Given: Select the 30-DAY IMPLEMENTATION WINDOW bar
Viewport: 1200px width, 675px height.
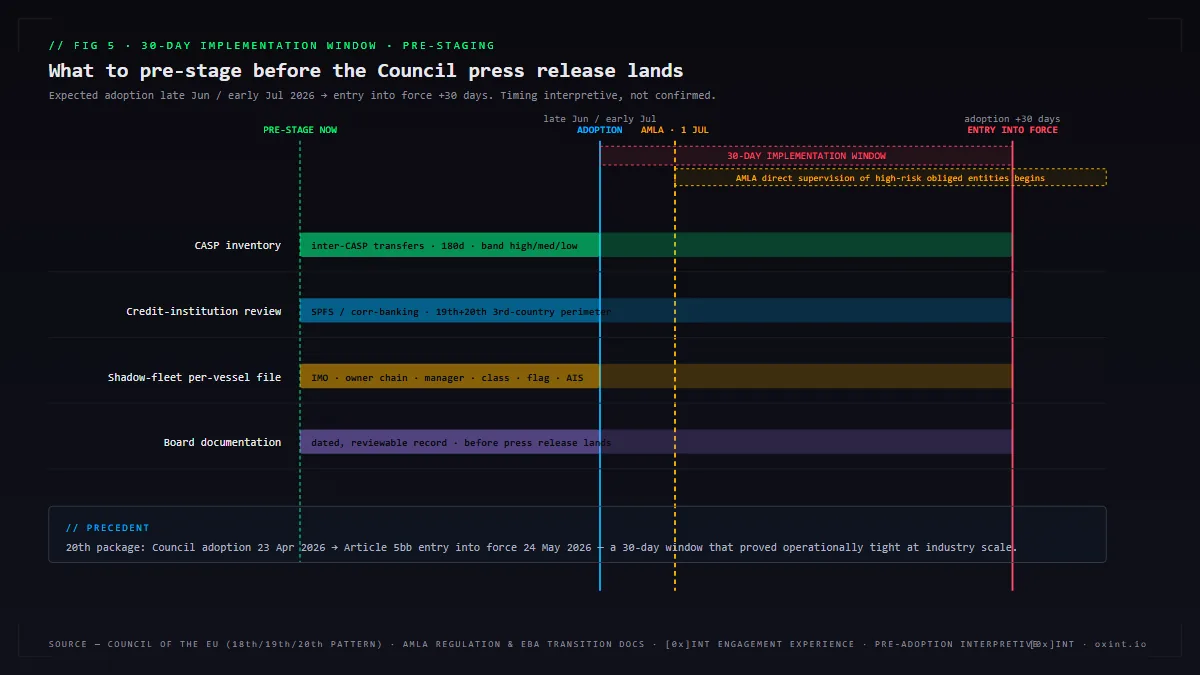Looking at the screenshot, I should click(x=806, y=156).
